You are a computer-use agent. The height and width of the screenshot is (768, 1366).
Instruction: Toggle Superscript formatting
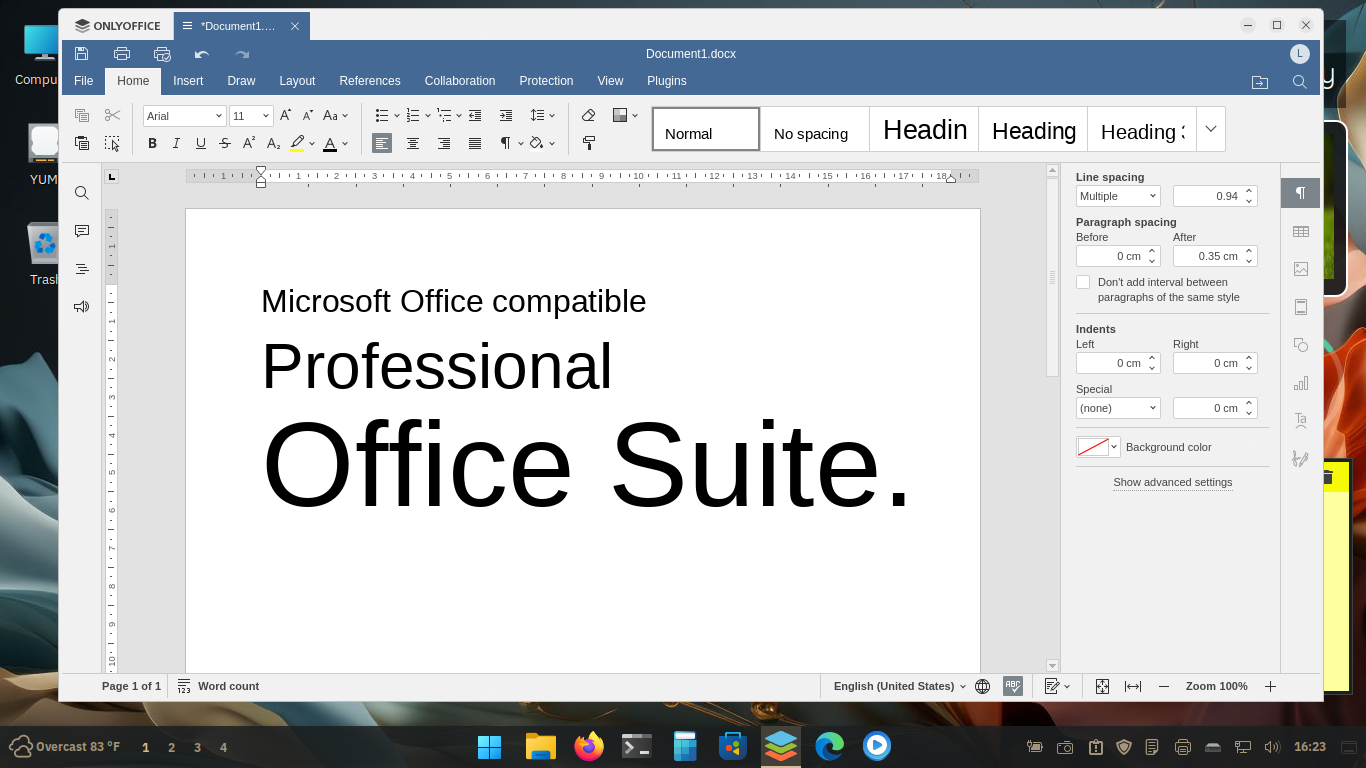tap(249, 143)
